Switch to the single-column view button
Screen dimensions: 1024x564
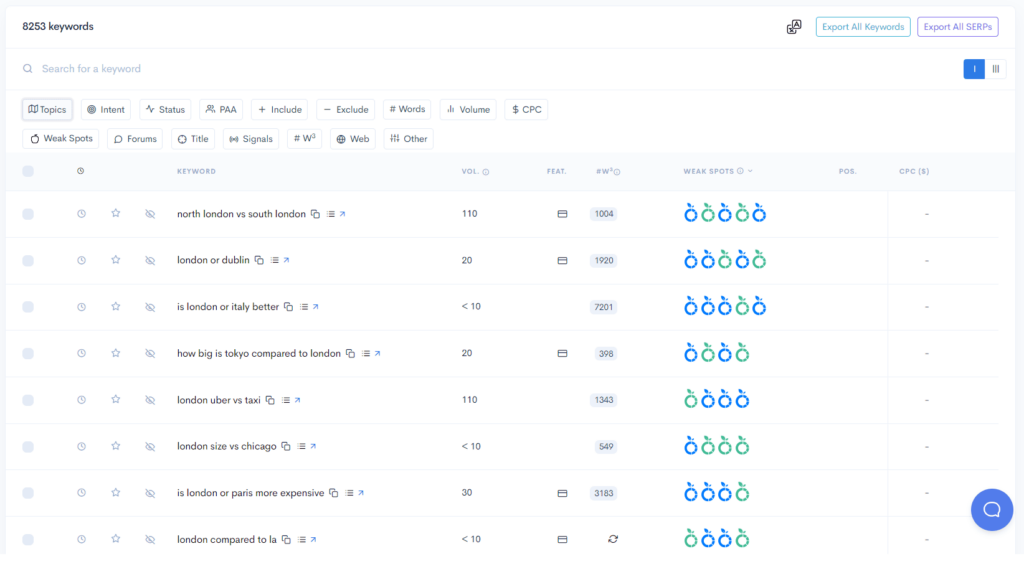click(x=974, y=69)
